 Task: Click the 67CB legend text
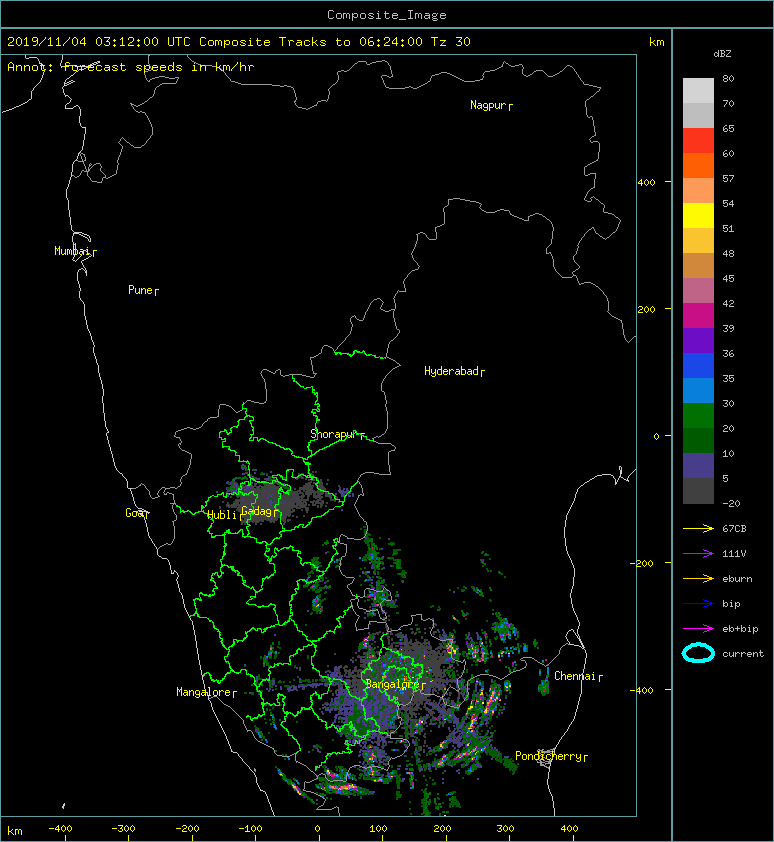point(734,528)
